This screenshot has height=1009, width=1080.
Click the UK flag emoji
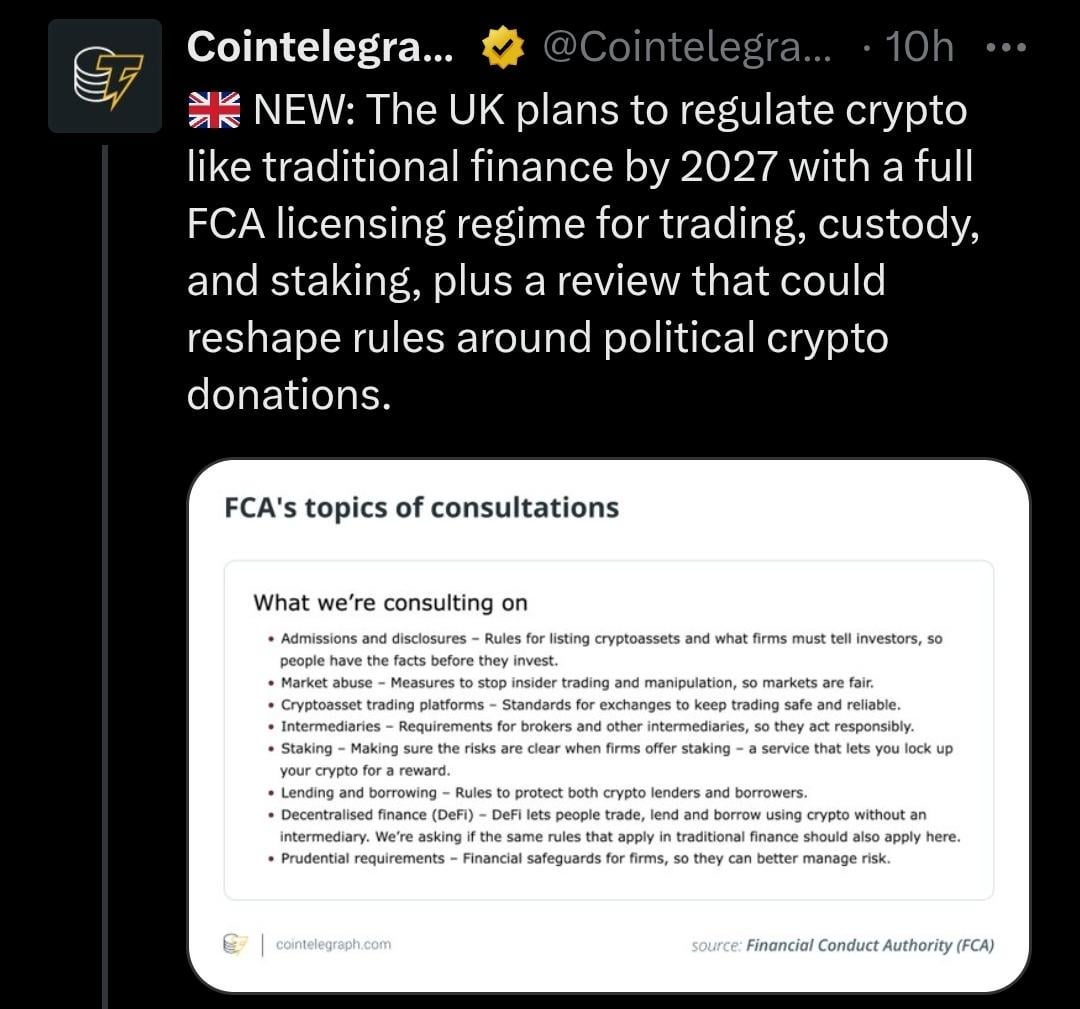(214, 109)
